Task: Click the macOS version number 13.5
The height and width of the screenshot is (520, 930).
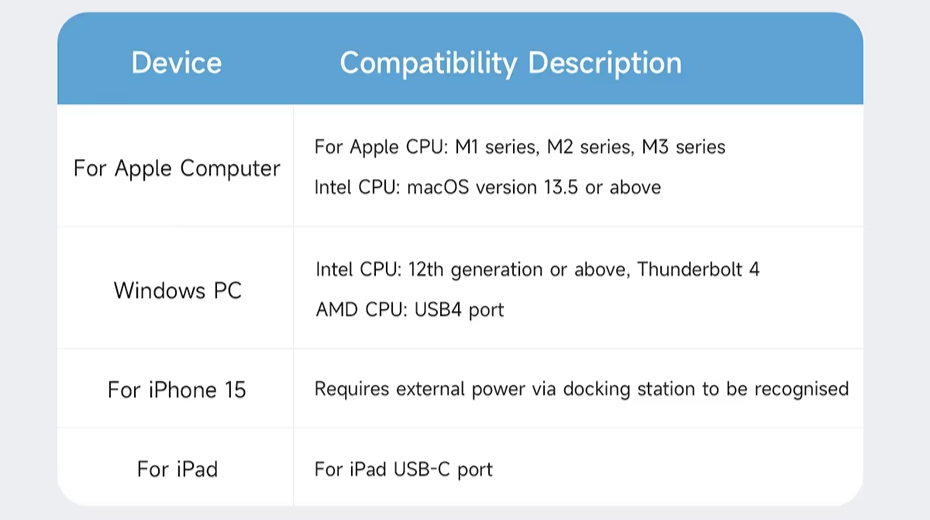Action: tap(560, 187)
